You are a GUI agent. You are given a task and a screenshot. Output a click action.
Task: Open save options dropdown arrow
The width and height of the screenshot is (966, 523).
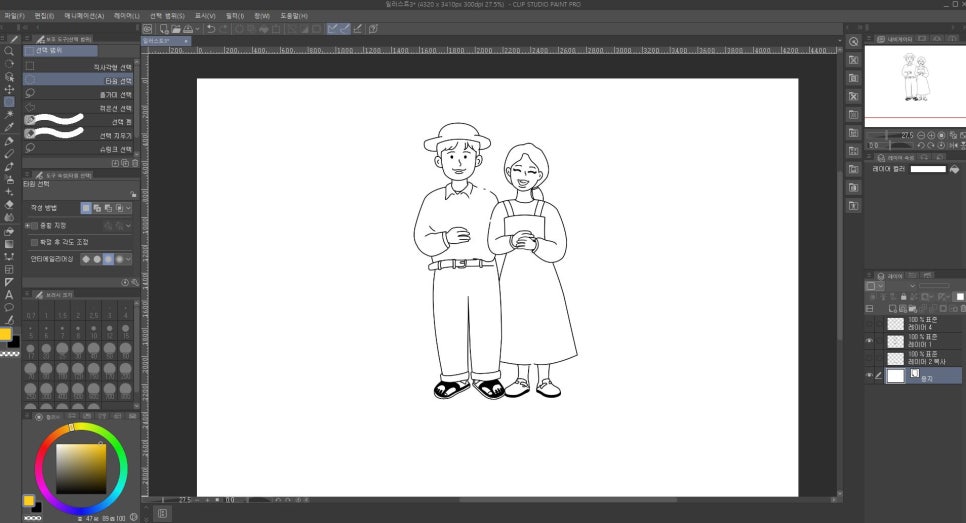(x=197, y=29)
